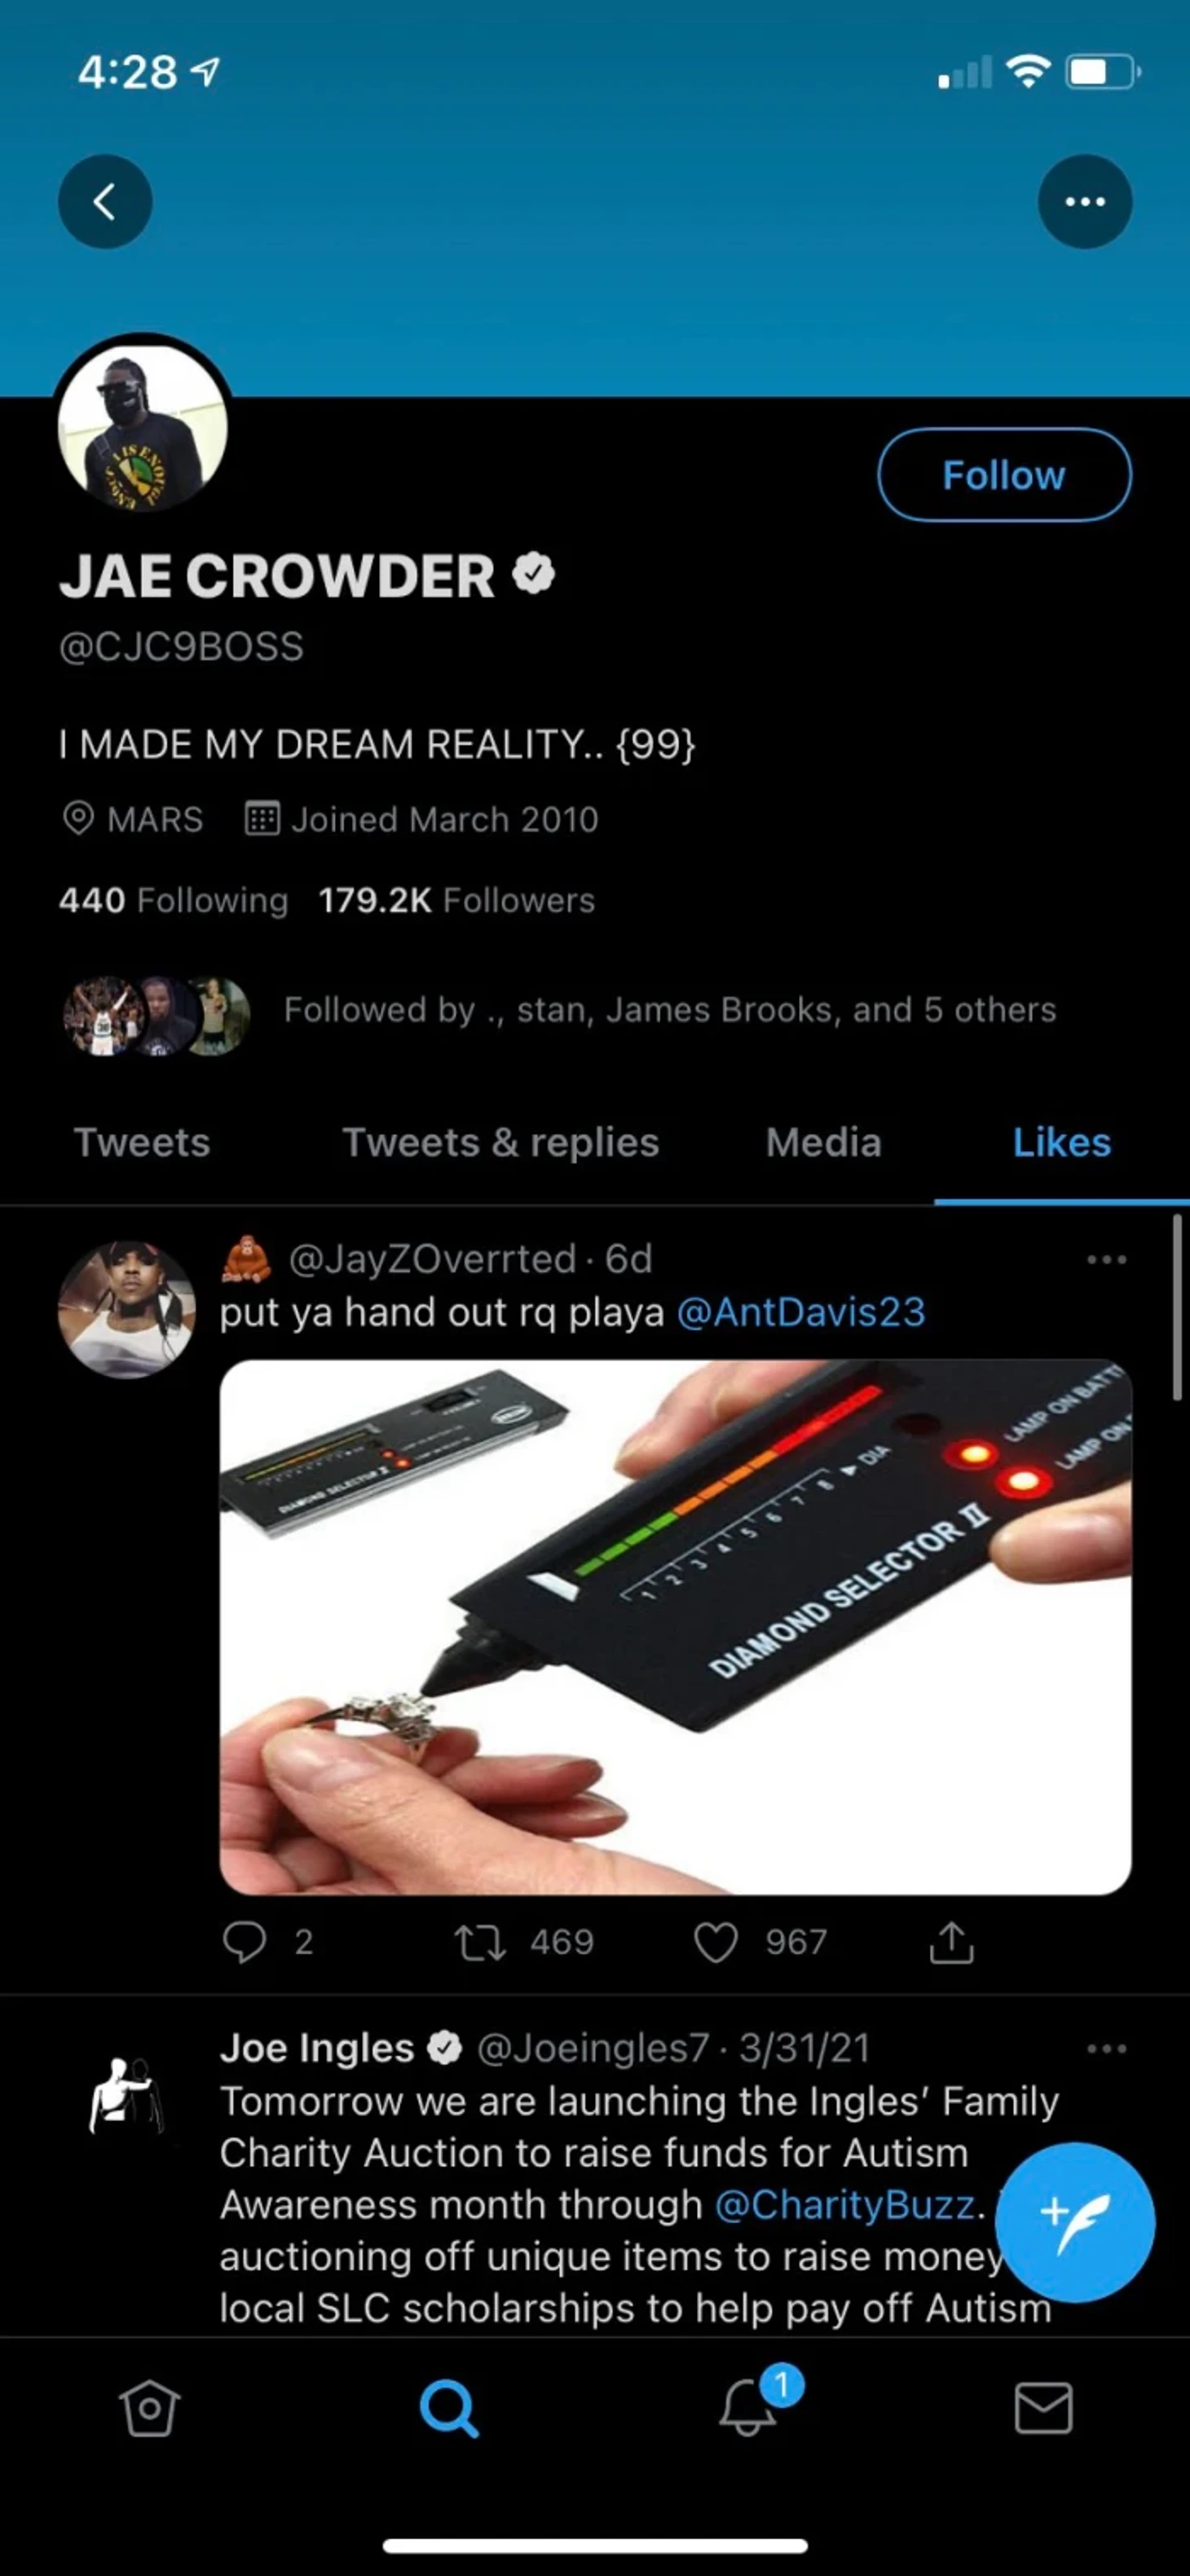Follow Jae Crowder's account

tap(1004, 475)
